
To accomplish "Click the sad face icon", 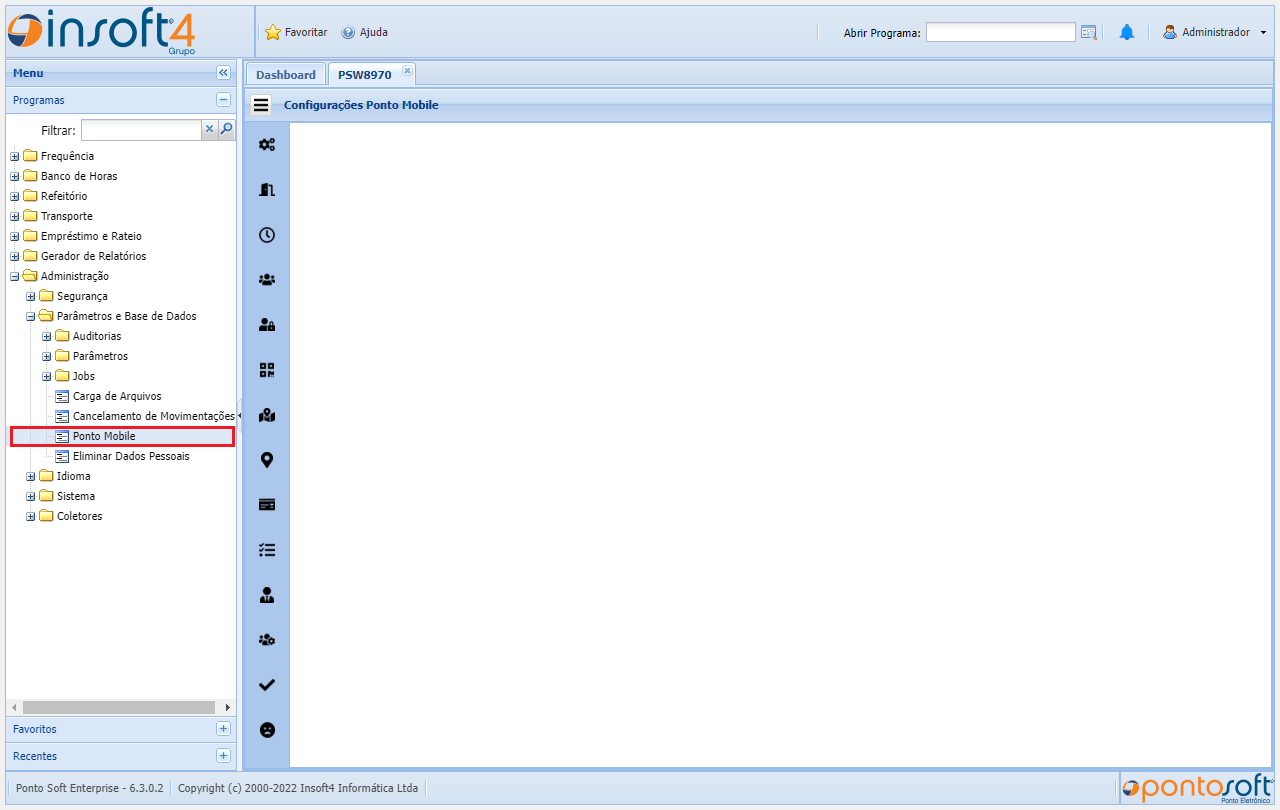I will tap(267, 730).
